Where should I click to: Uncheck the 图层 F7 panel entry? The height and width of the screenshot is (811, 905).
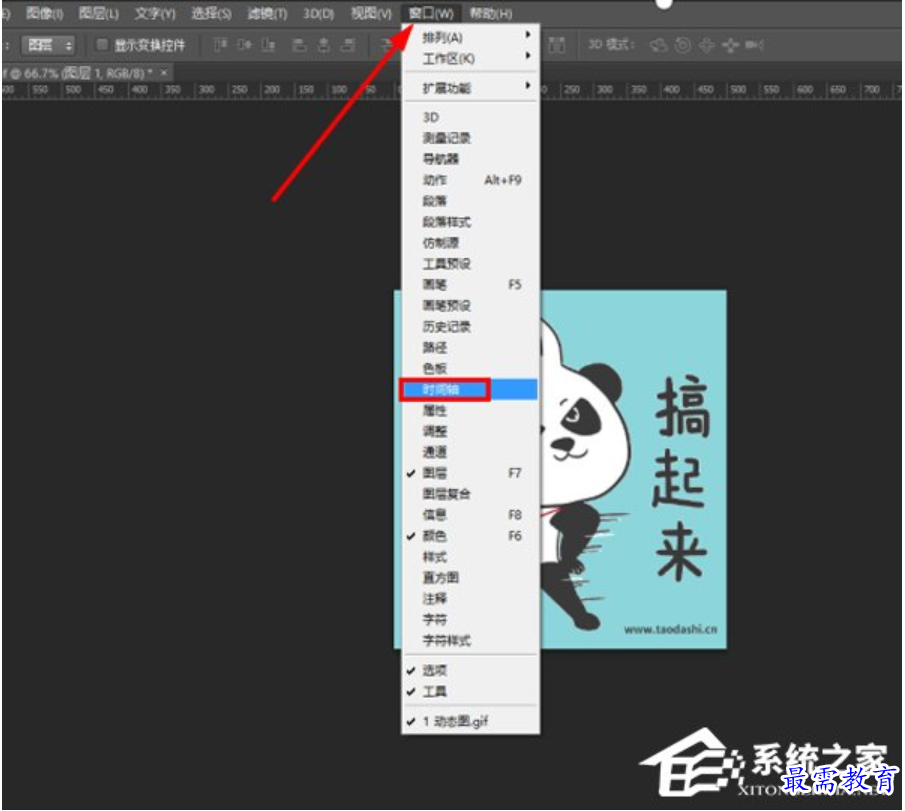[x=470, y=473]
